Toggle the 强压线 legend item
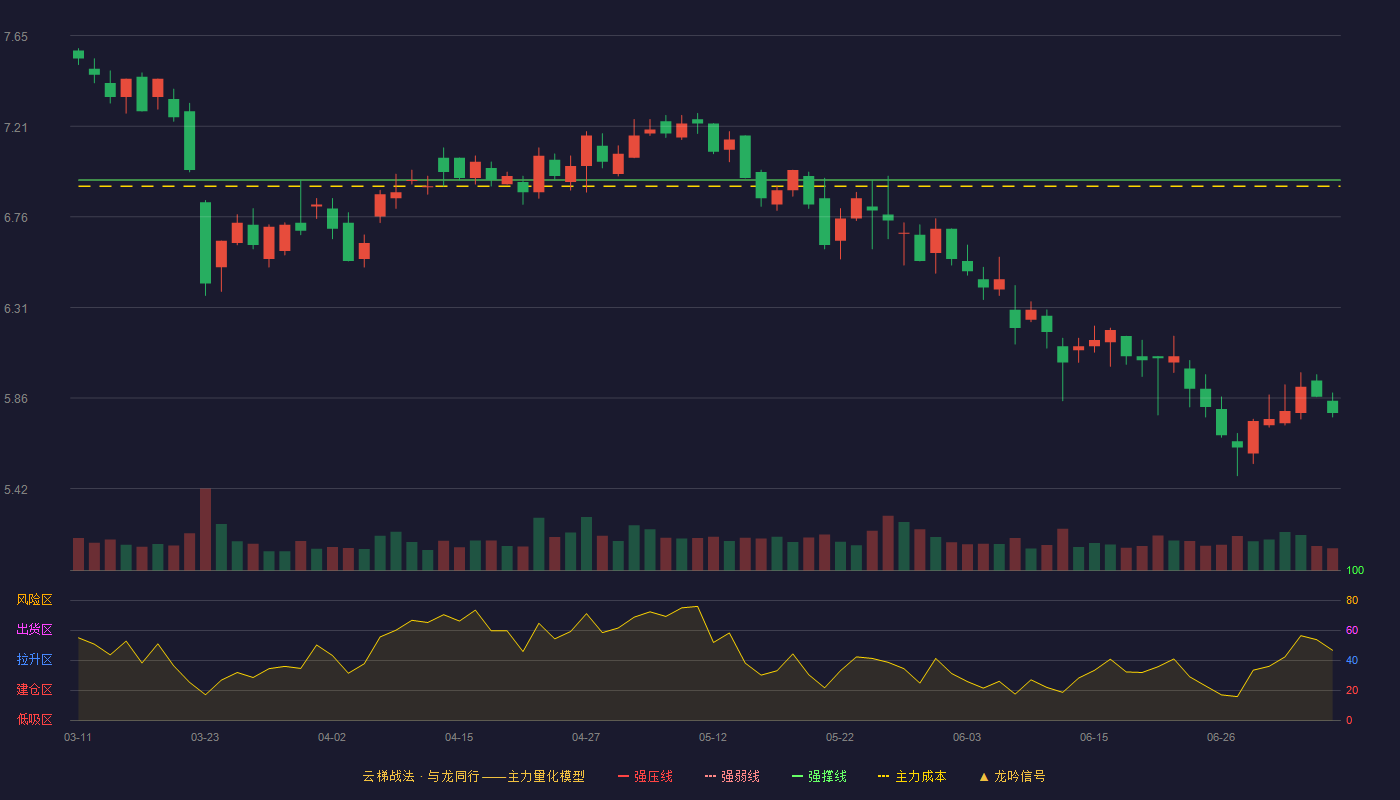Image resolution: width=1400 pixels, height=800 pixels. 645,776
